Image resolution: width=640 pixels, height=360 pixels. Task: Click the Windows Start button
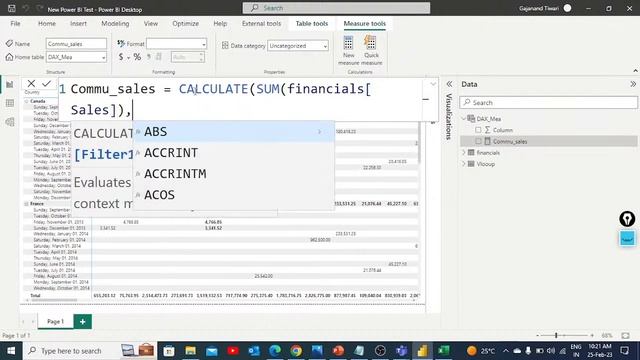coord(11,351)
